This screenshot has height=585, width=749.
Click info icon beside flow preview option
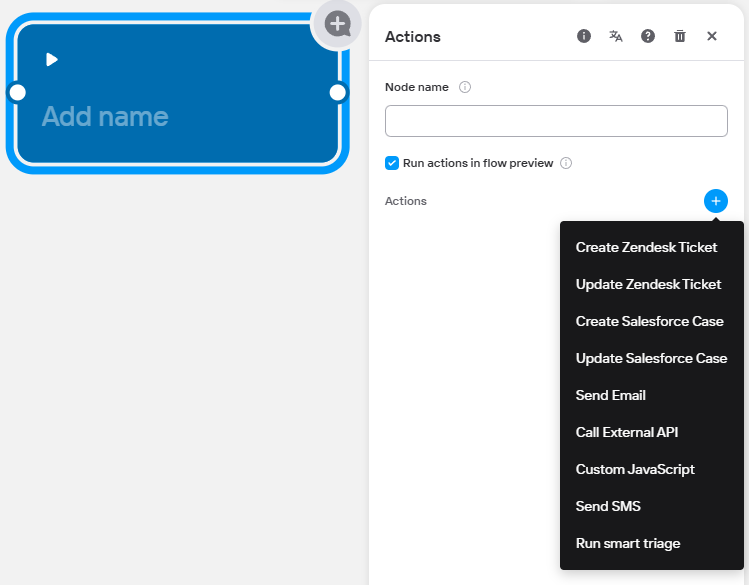[566, 163]
